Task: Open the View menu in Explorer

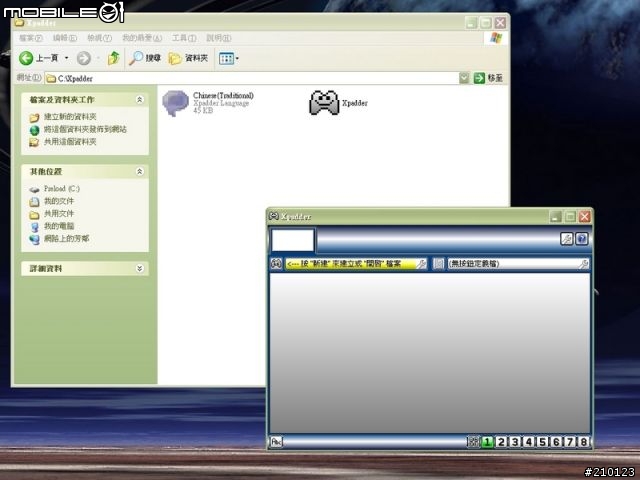Action: (x=100, y=38)
